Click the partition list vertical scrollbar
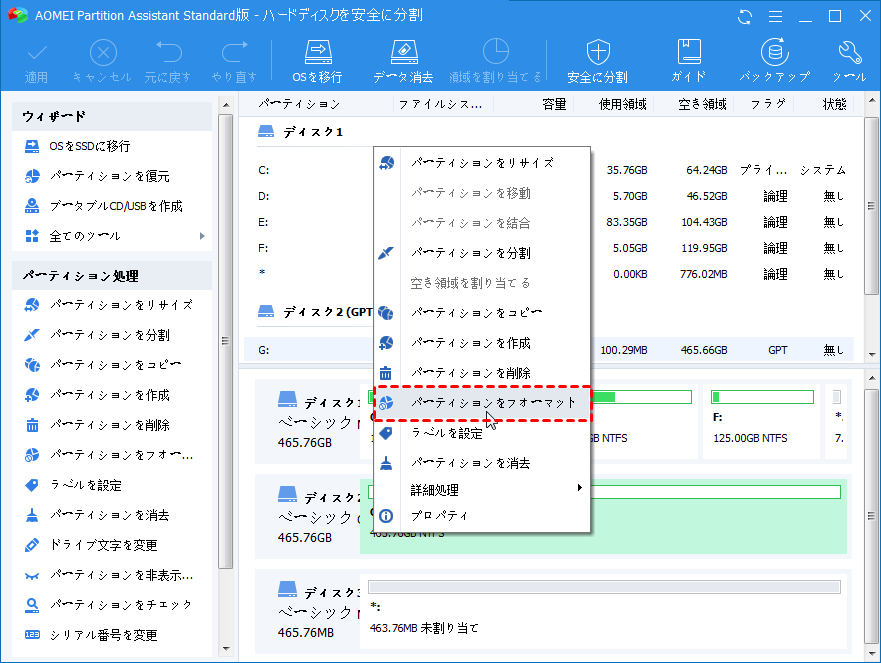This screenshot has height=663, width=881. coord(871,206)
